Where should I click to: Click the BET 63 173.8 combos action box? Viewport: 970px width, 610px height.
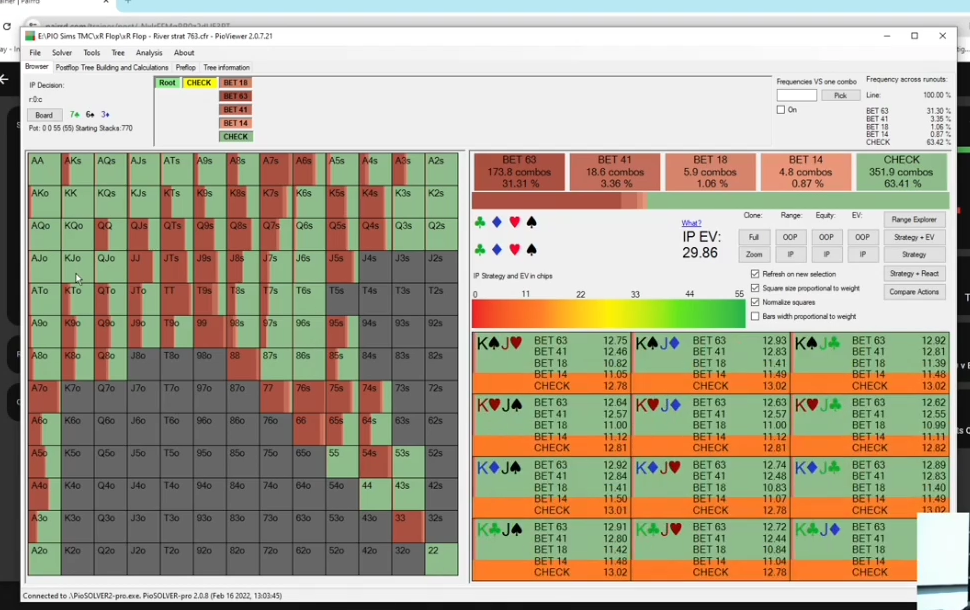pos(519,172)
